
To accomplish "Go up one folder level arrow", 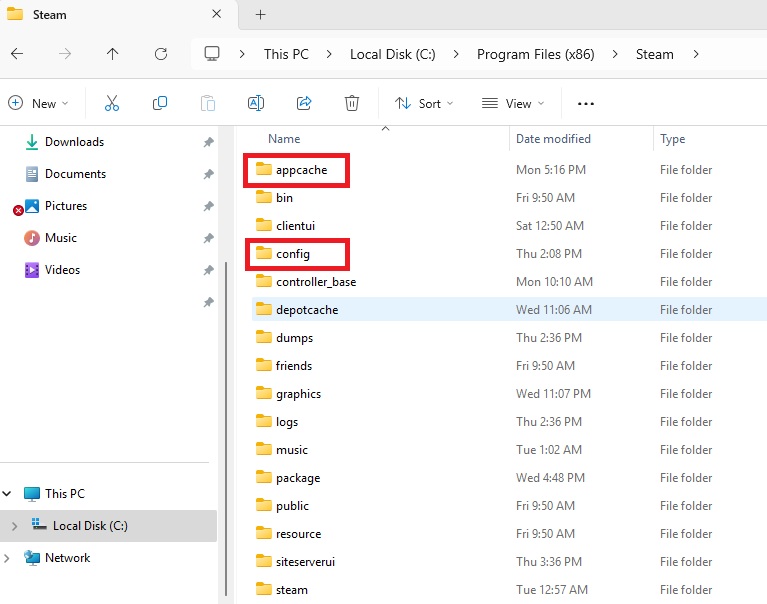I will 113,54.
